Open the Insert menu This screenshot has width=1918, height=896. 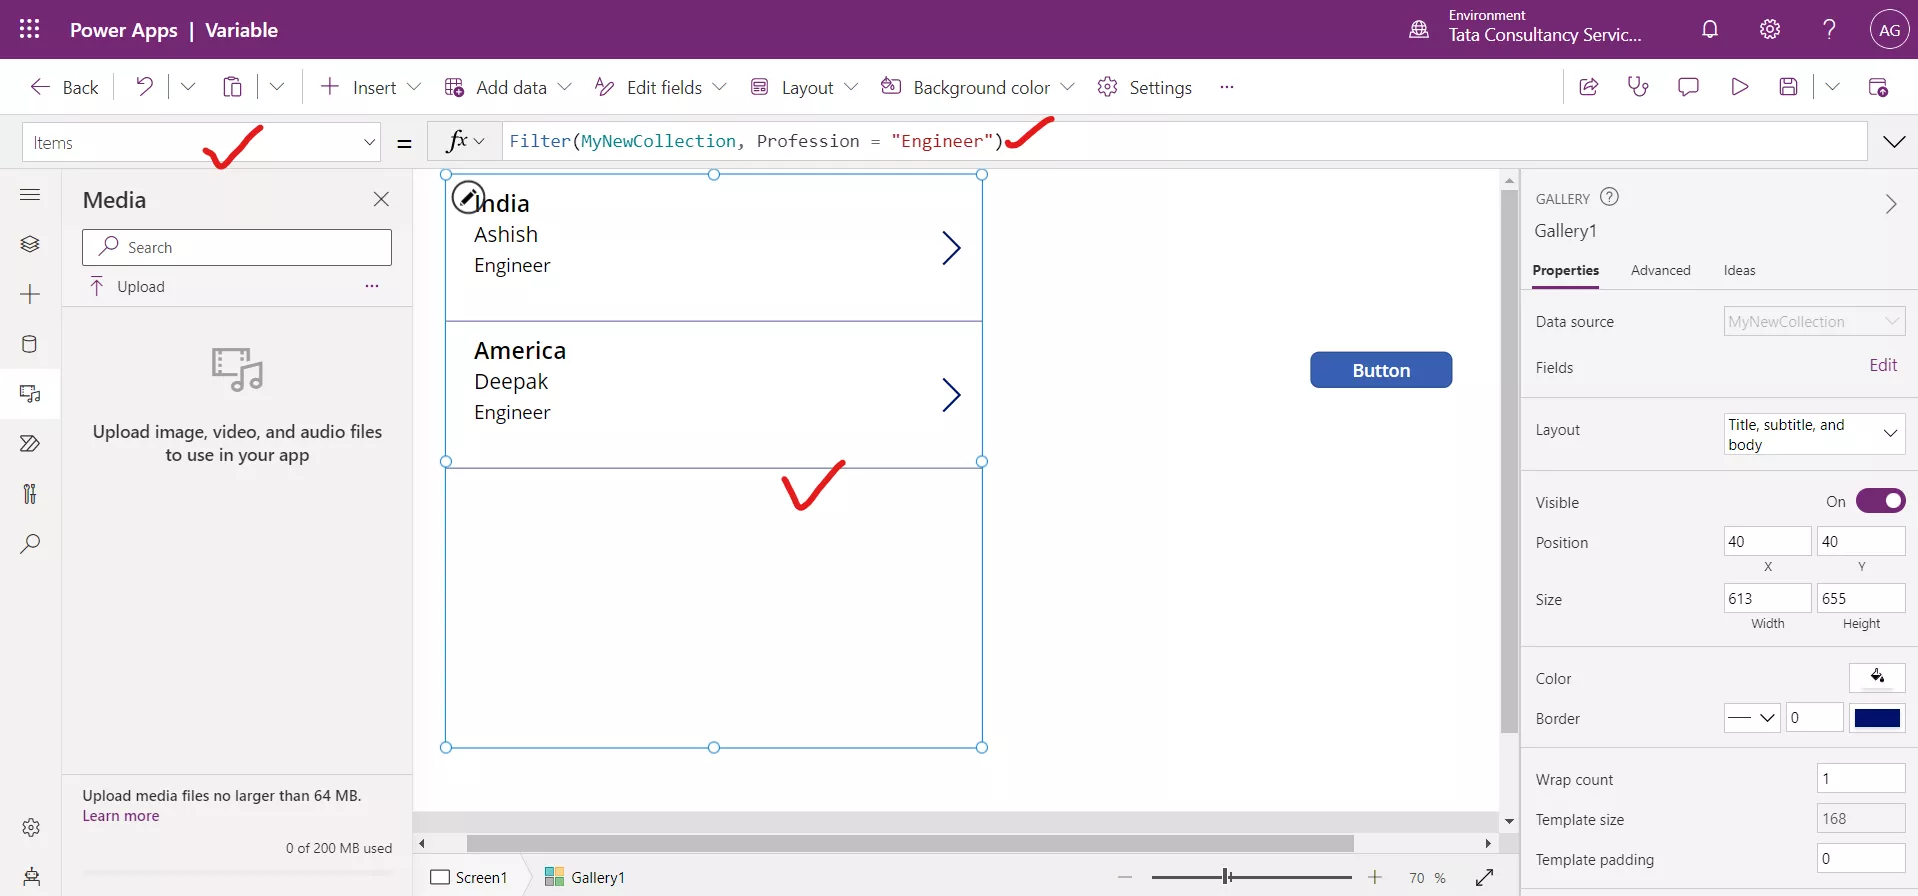coord(370,87)
